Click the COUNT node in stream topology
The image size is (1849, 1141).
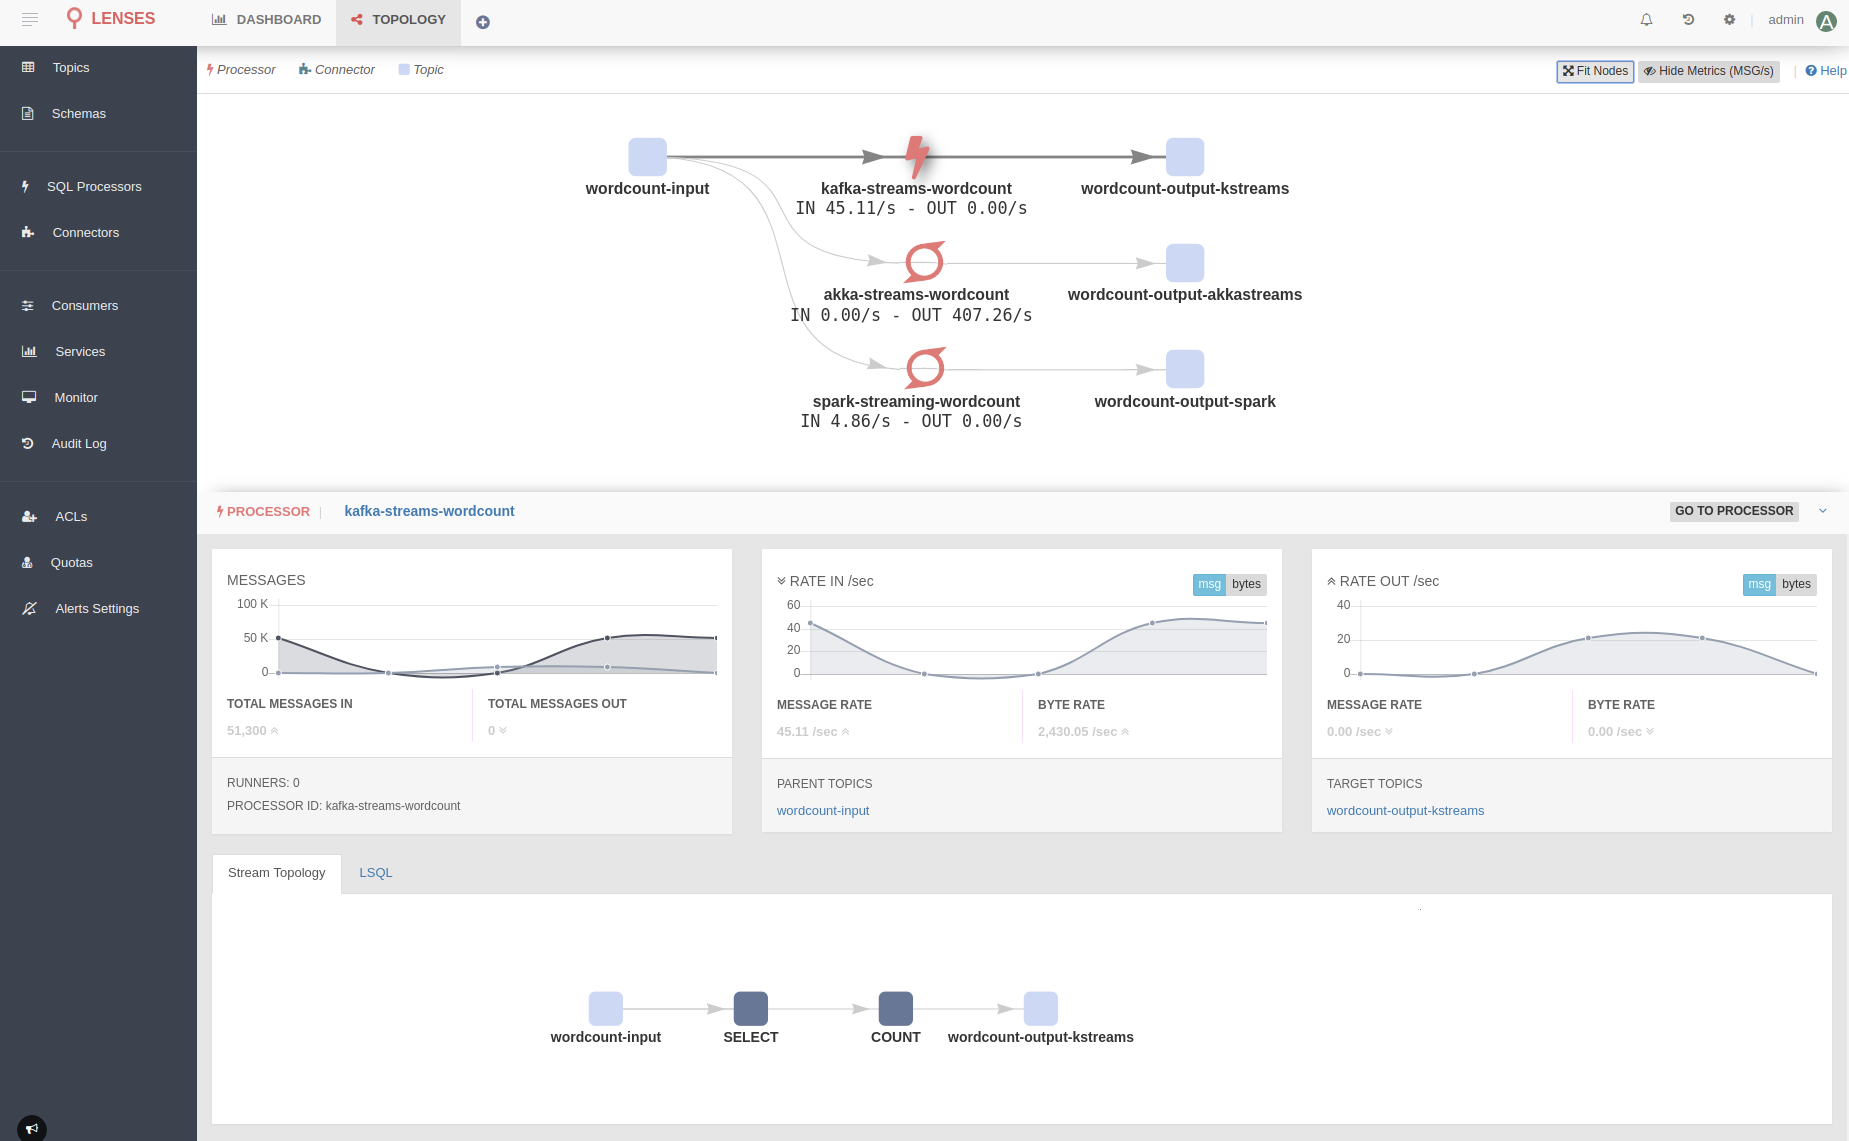(x=896, y=1008)
